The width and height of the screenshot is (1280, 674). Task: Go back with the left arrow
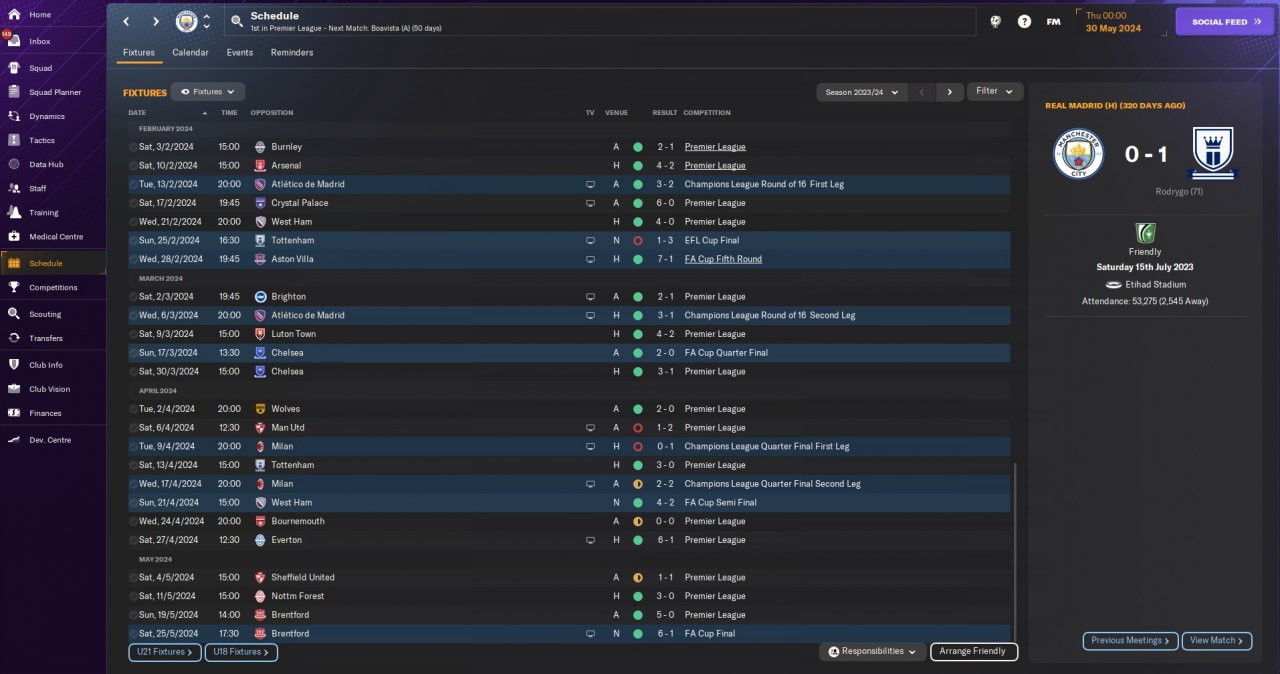click(x=126, y=21)
